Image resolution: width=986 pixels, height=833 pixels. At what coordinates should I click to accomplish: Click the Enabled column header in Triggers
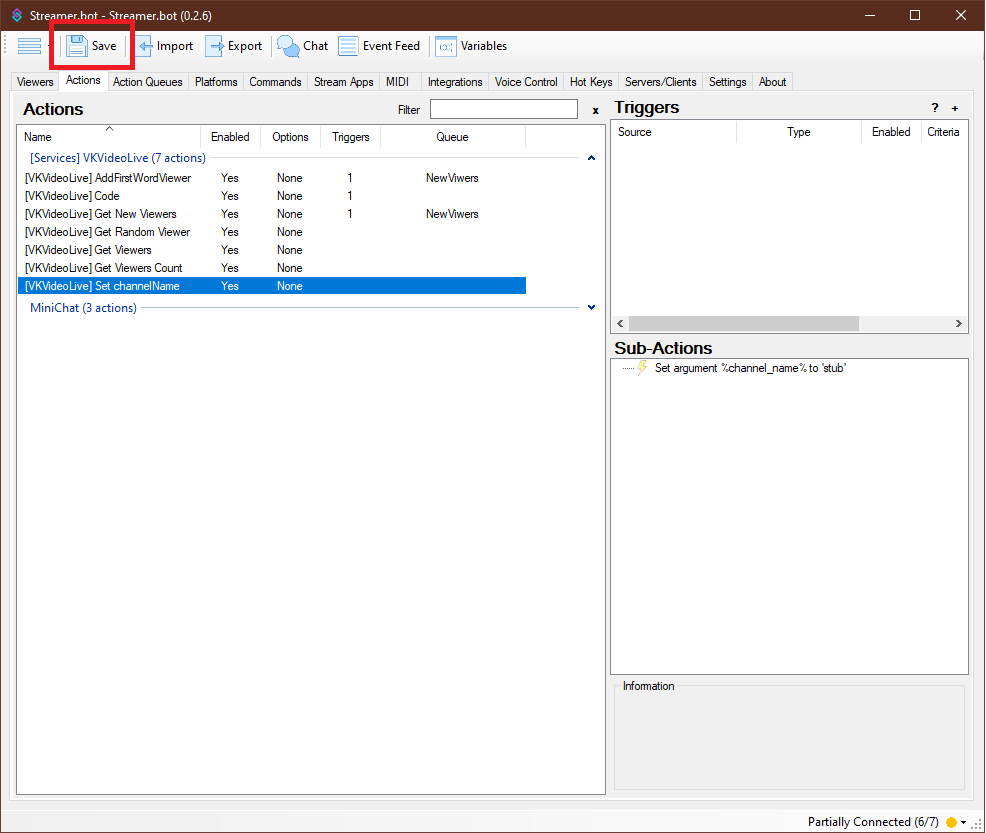click(891, 132)
